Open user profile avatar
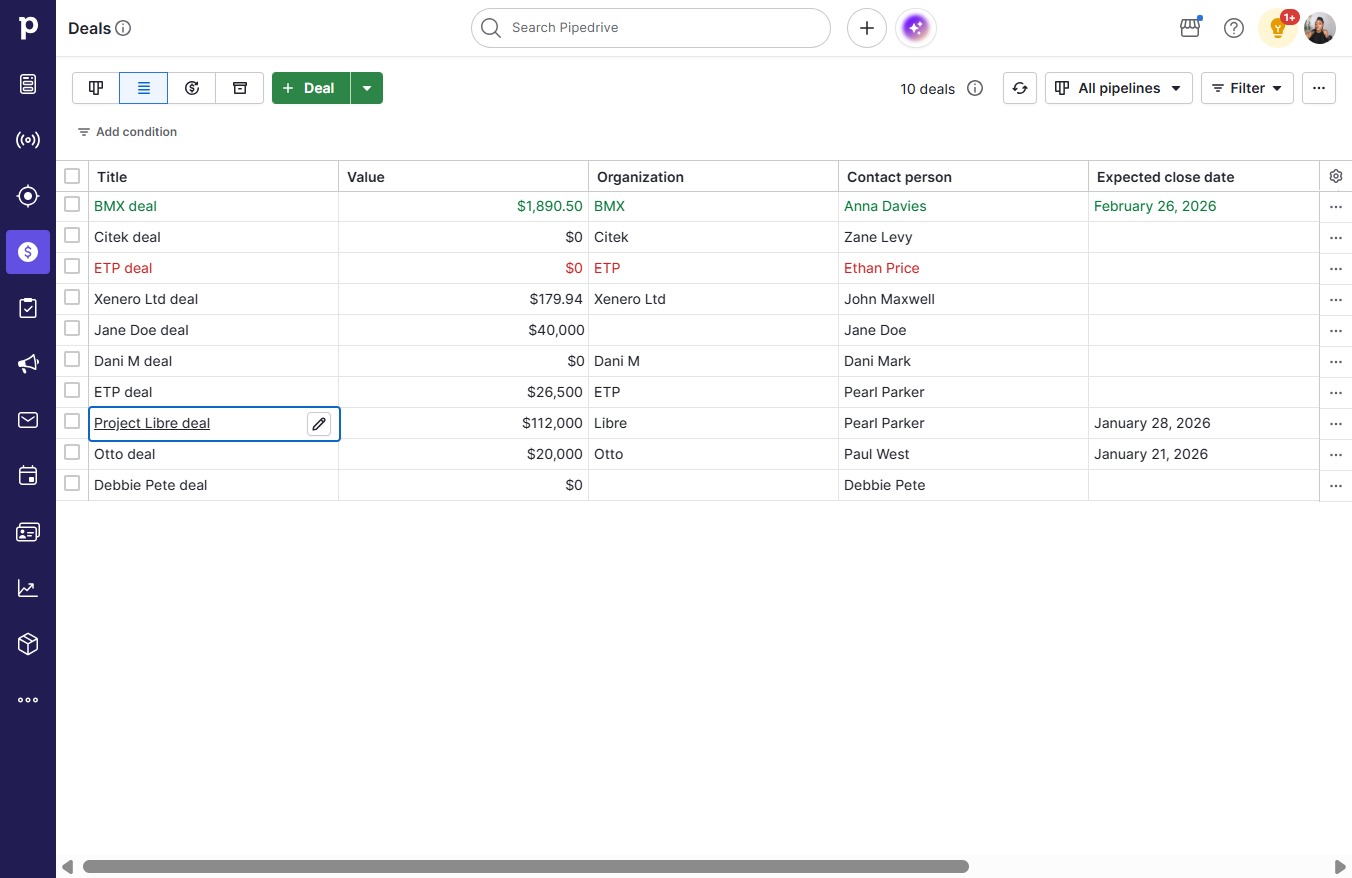 click(1320, 28)
